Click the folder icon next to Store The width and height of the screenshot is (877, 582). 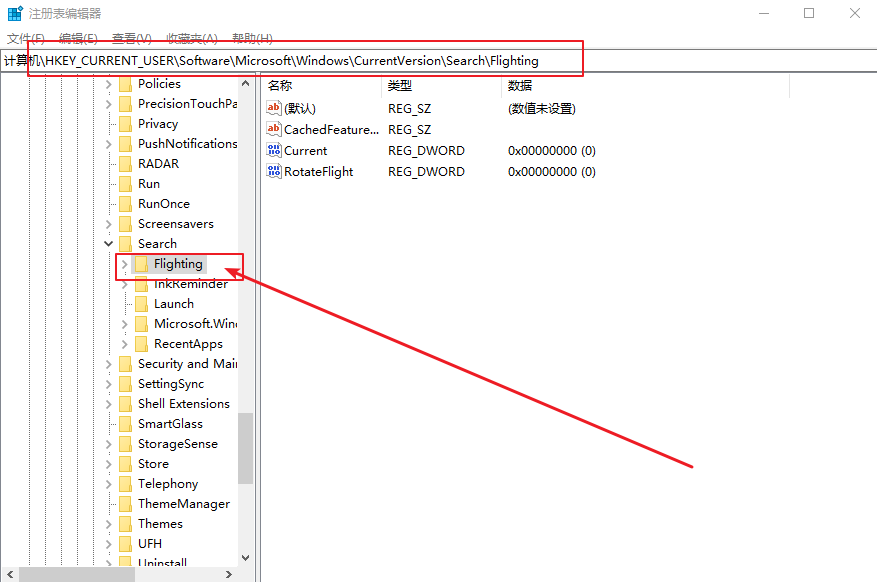125,464
